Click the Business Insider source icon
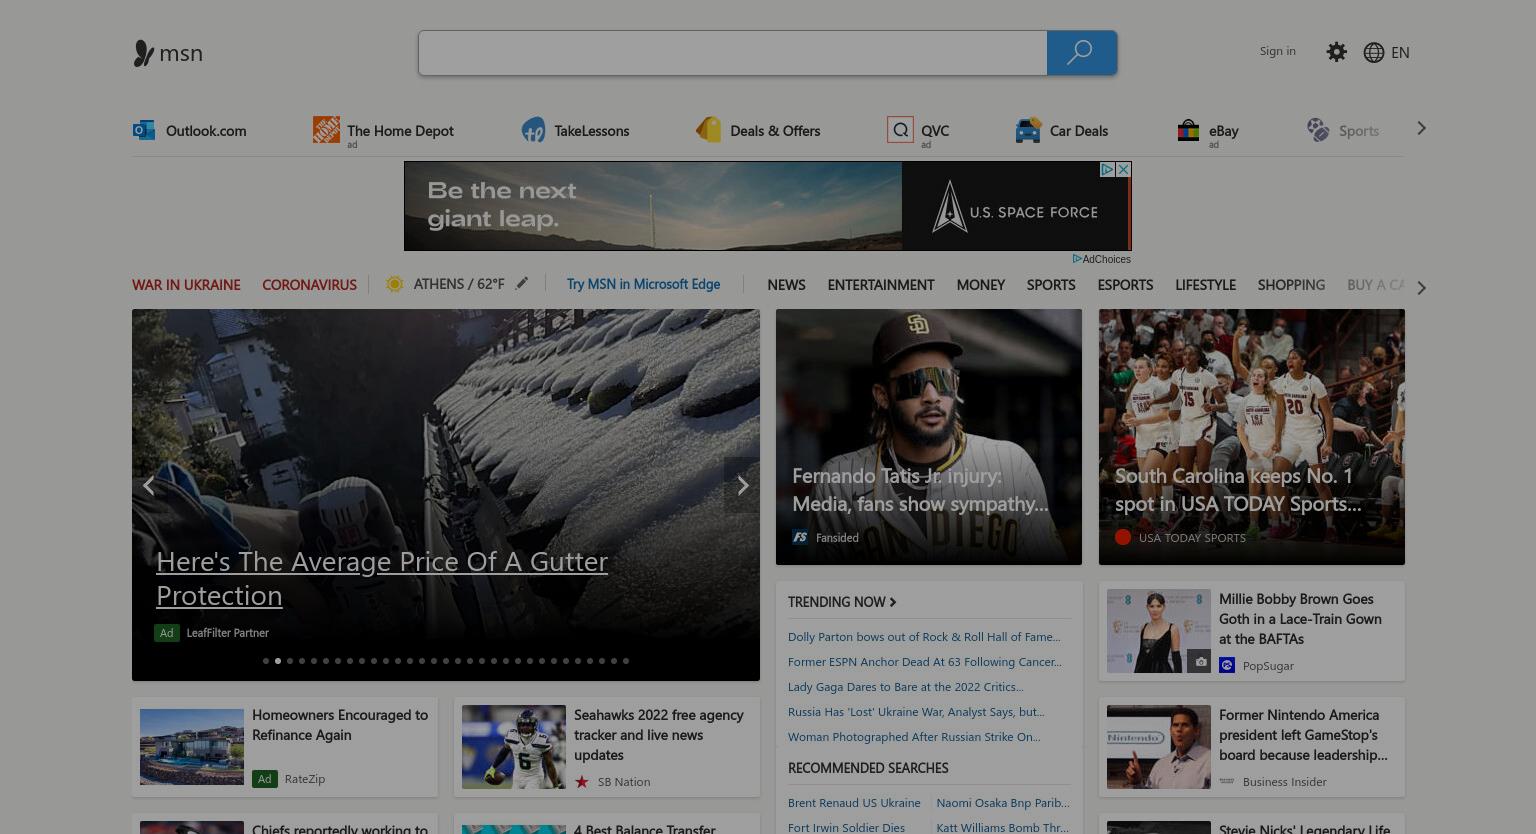Screen dimensions: 1536x834 (x=1227, y=781)
